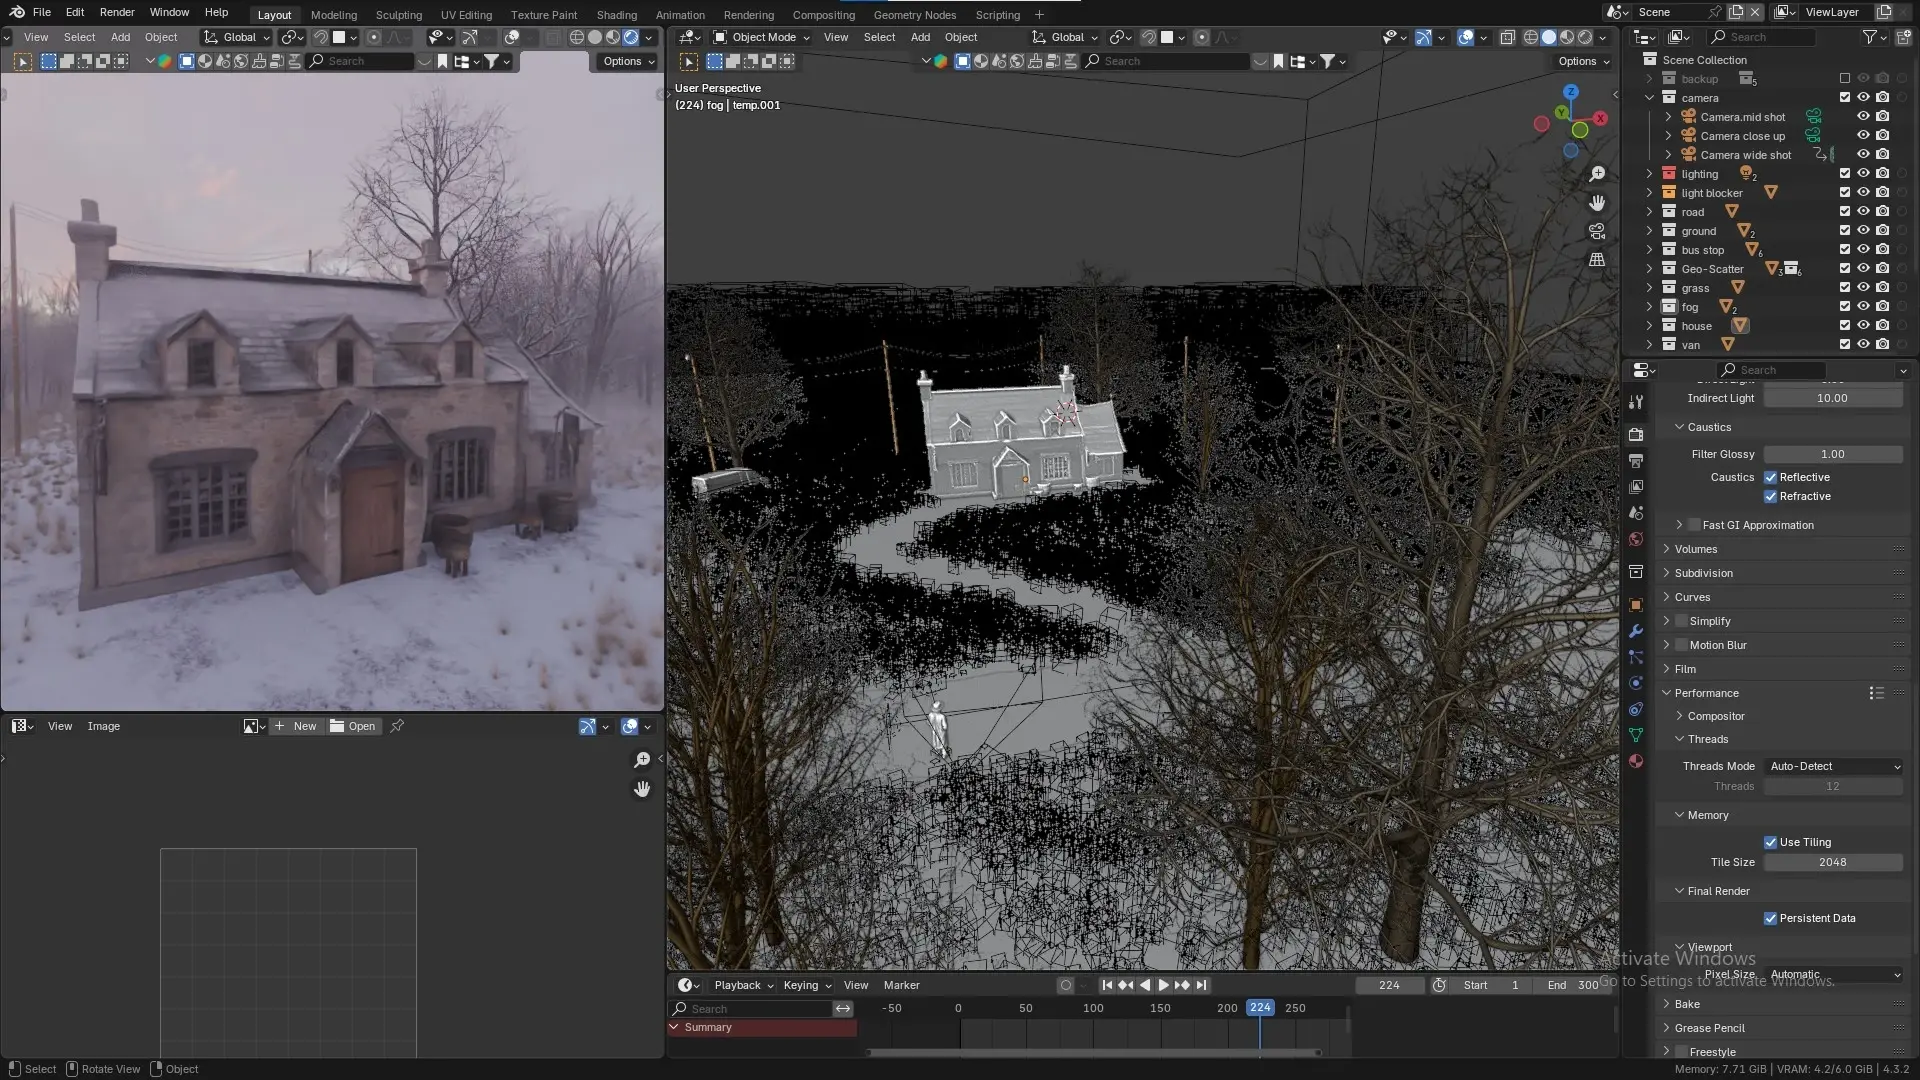Jump to end frame in timeline

click(x=1201, y=985)
